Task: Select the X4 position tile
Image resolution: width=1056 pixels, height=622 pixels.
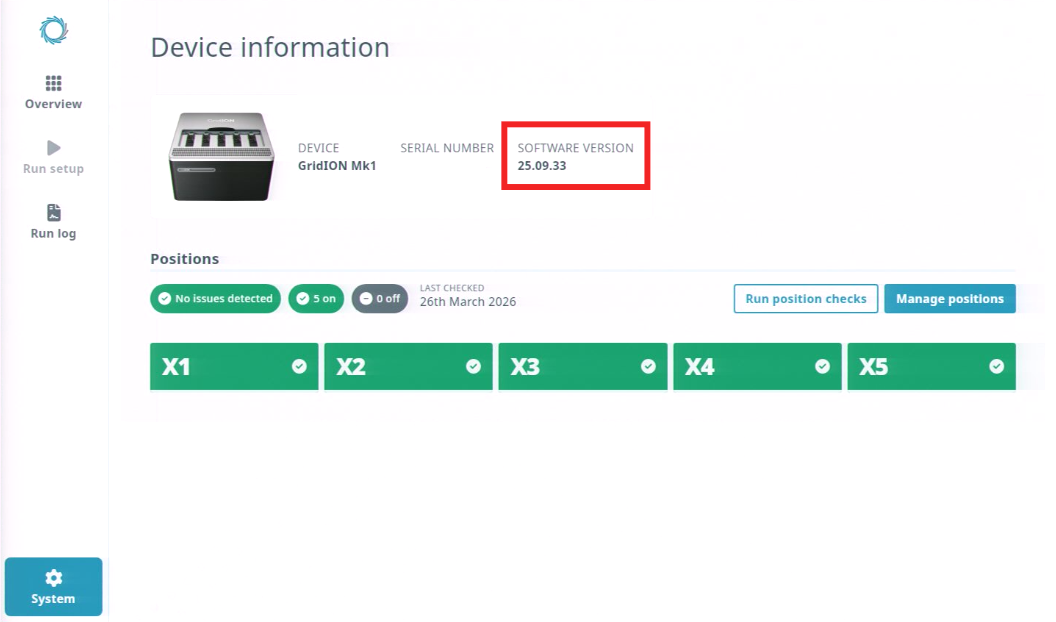Action: pos(758,366)
